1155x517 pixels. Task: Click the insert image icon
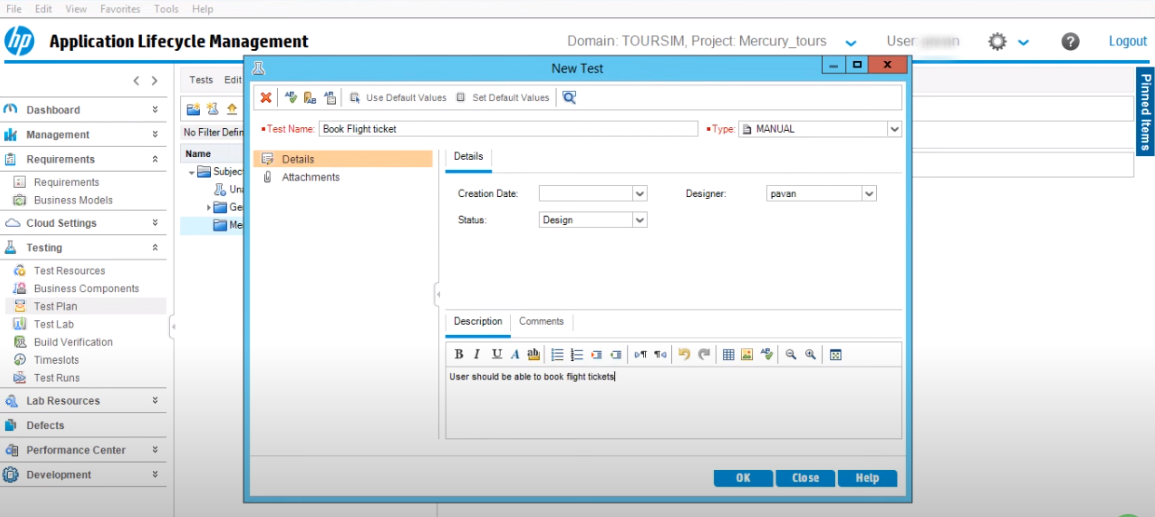tap(746, 354)
